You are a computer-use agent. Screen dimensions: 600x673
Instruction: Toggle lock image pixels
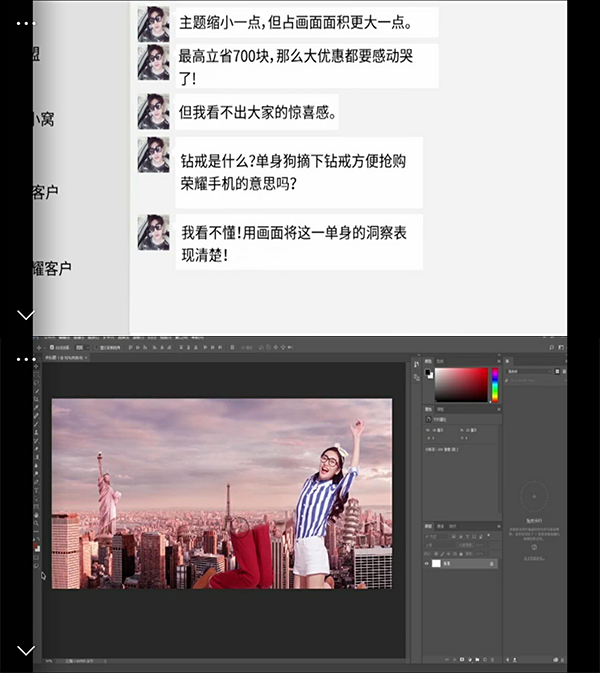tap(442, 554)
